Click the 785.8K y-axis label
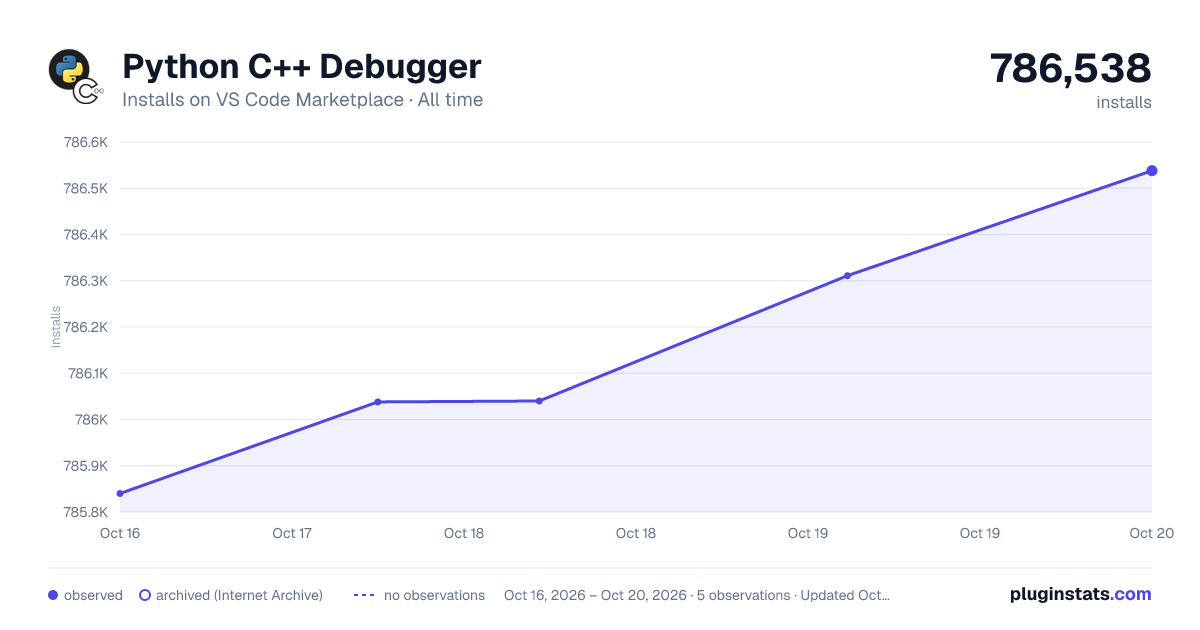 85,512
